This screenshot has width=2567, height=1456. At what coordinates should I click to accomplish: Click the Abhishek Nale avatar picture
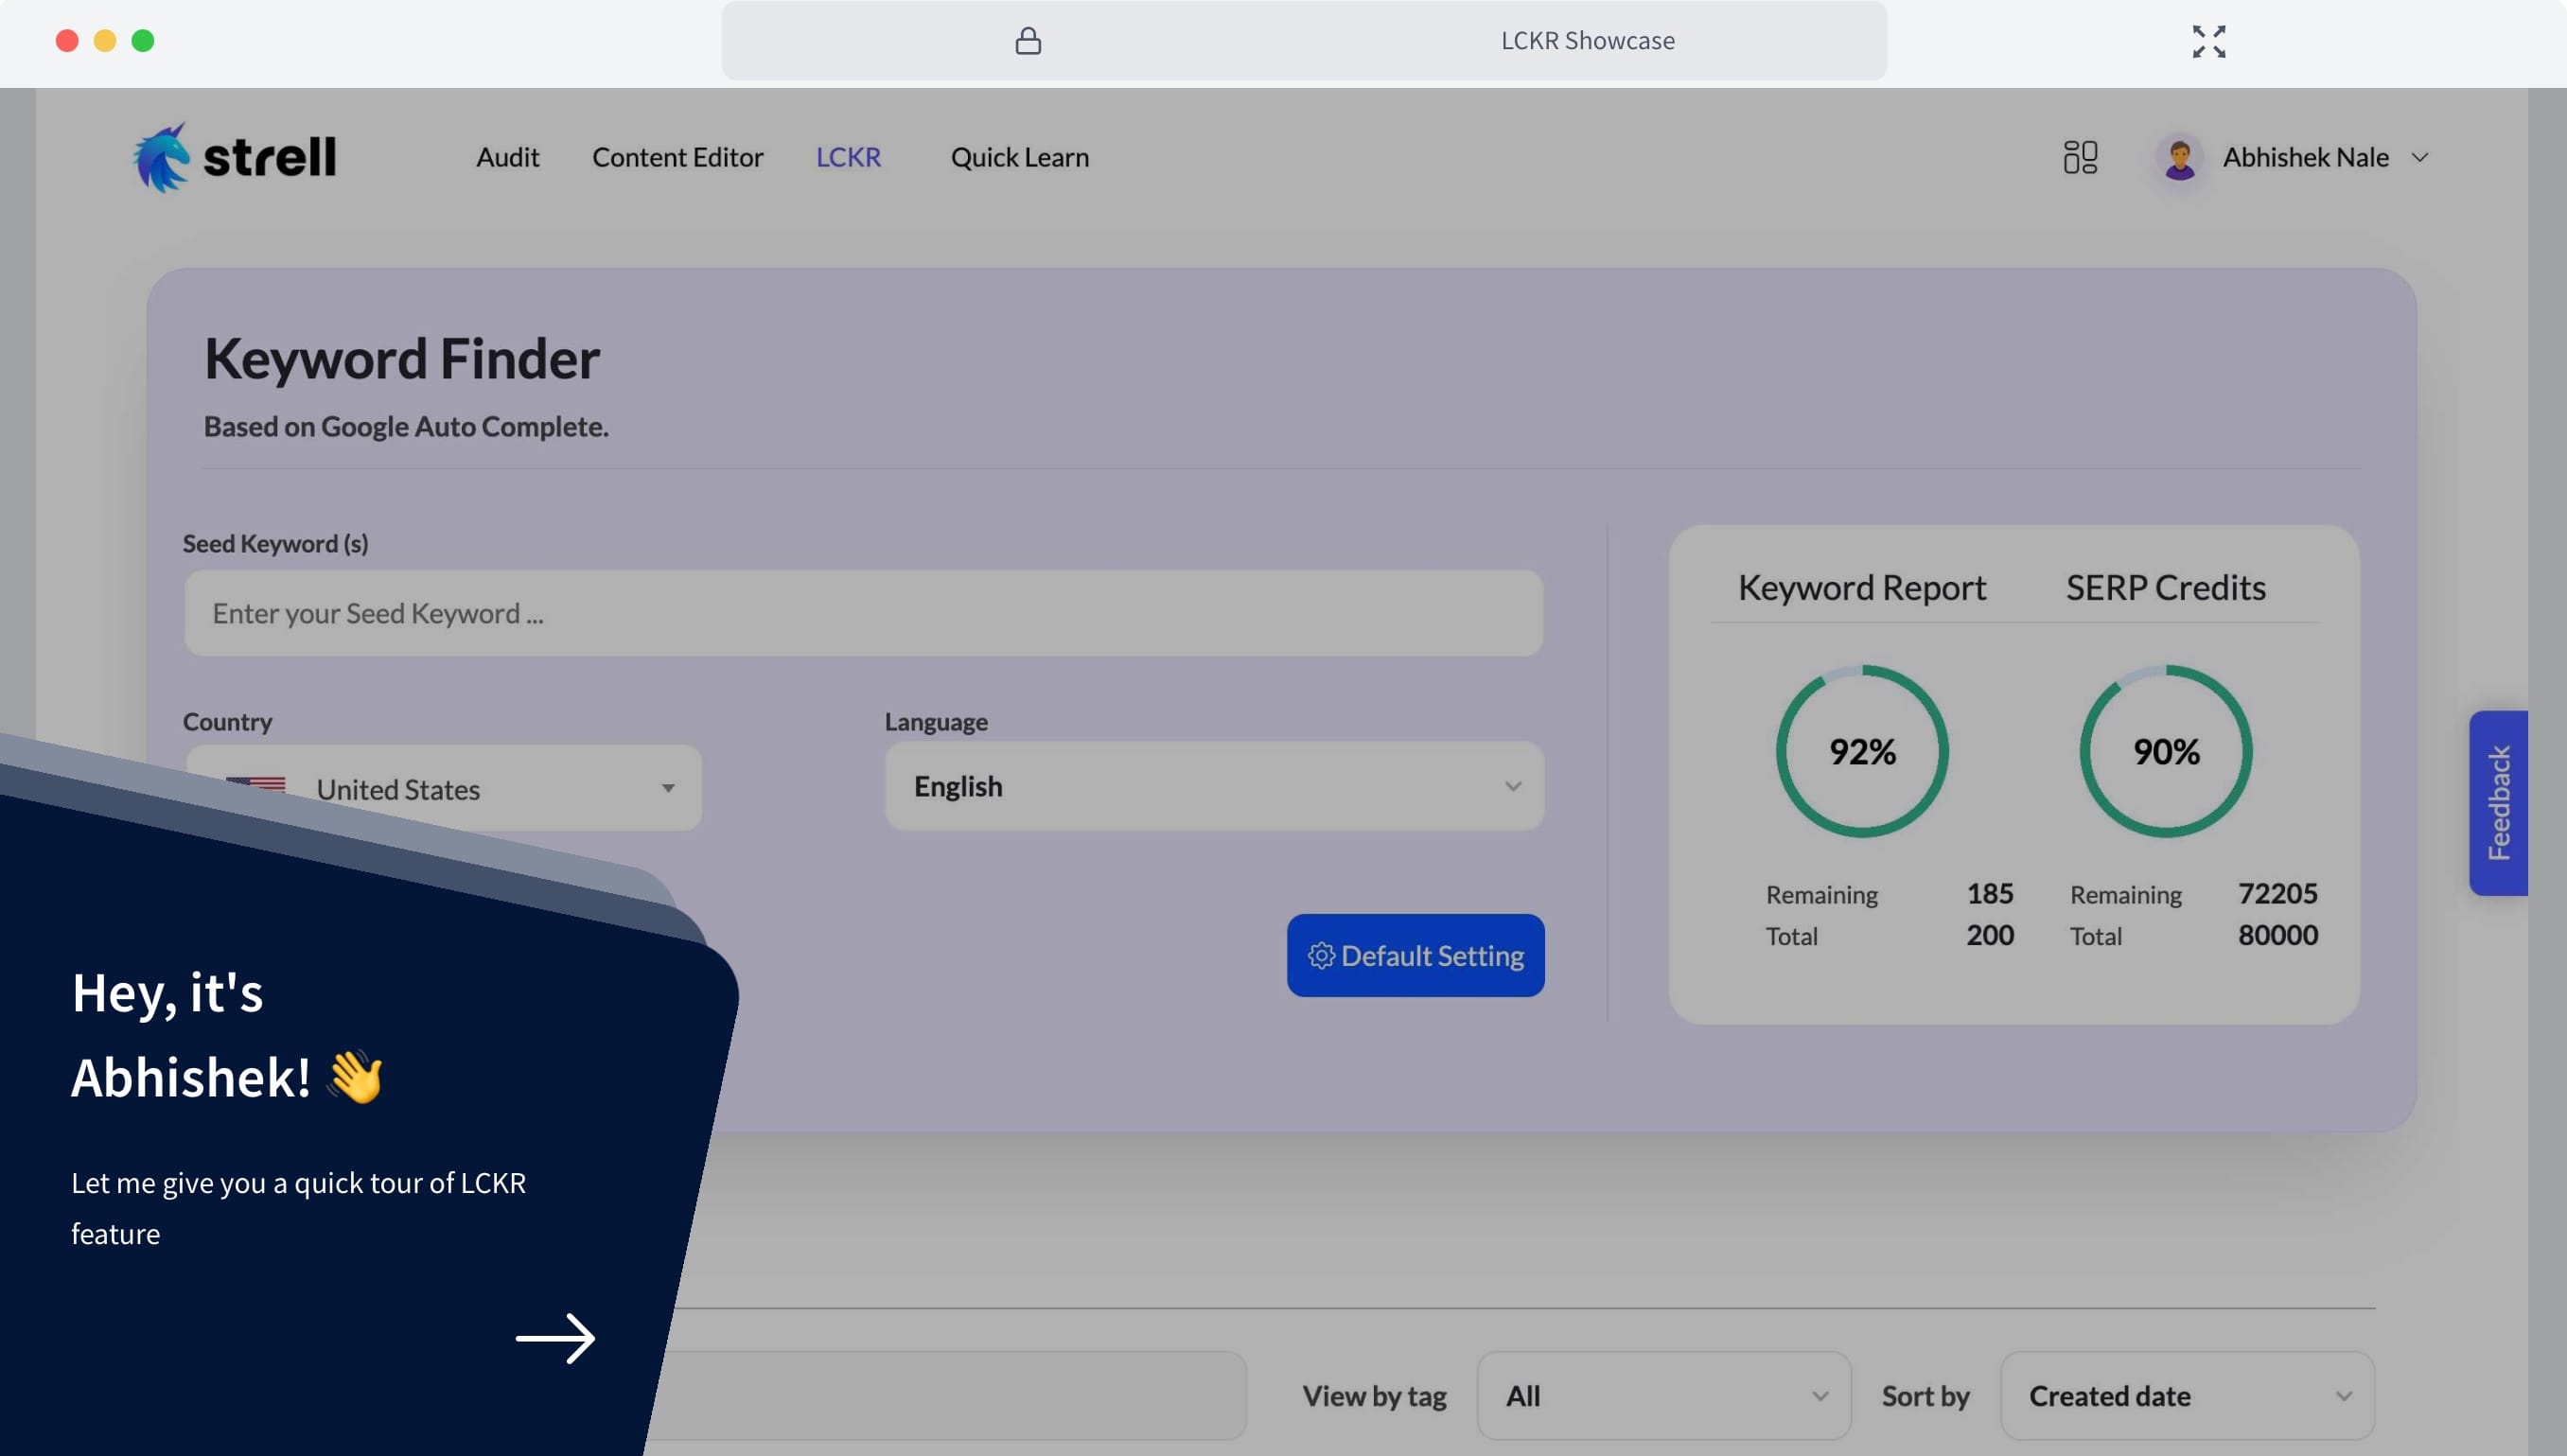(2179, 158)
